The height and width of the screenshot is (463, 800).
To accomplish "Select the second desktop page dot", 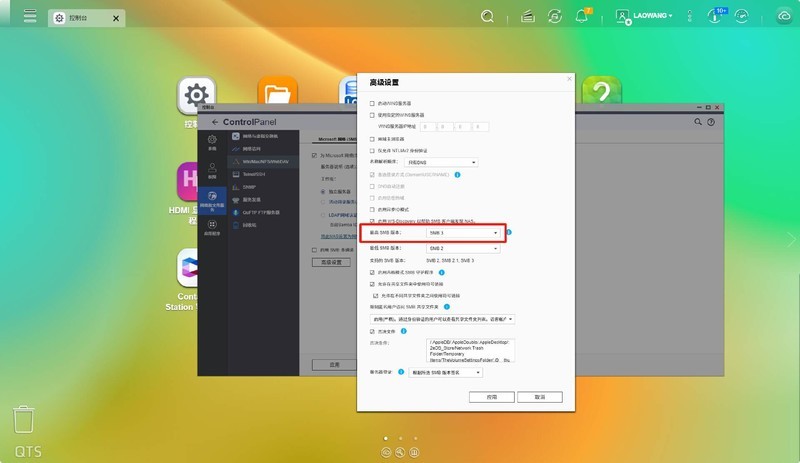I will click(x=401, y=438).
